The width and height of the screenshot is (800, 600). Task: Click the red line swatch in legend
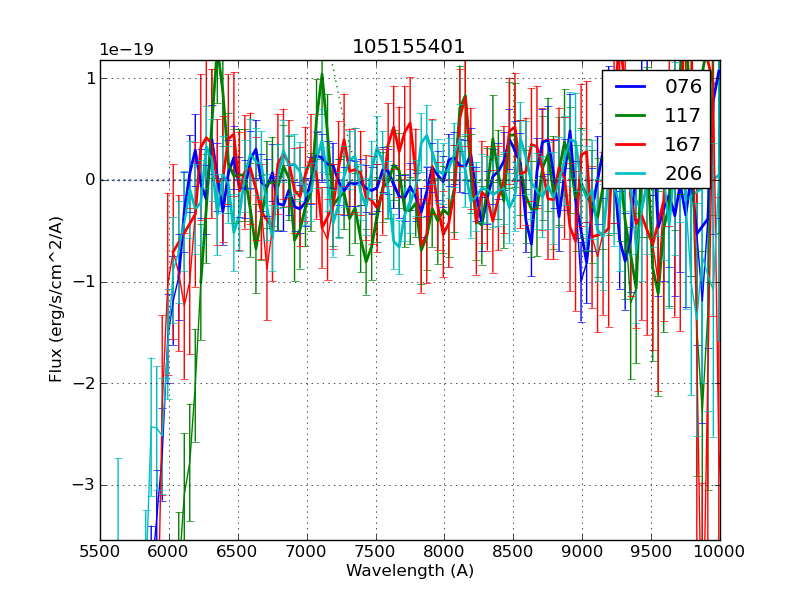(630, 144)
